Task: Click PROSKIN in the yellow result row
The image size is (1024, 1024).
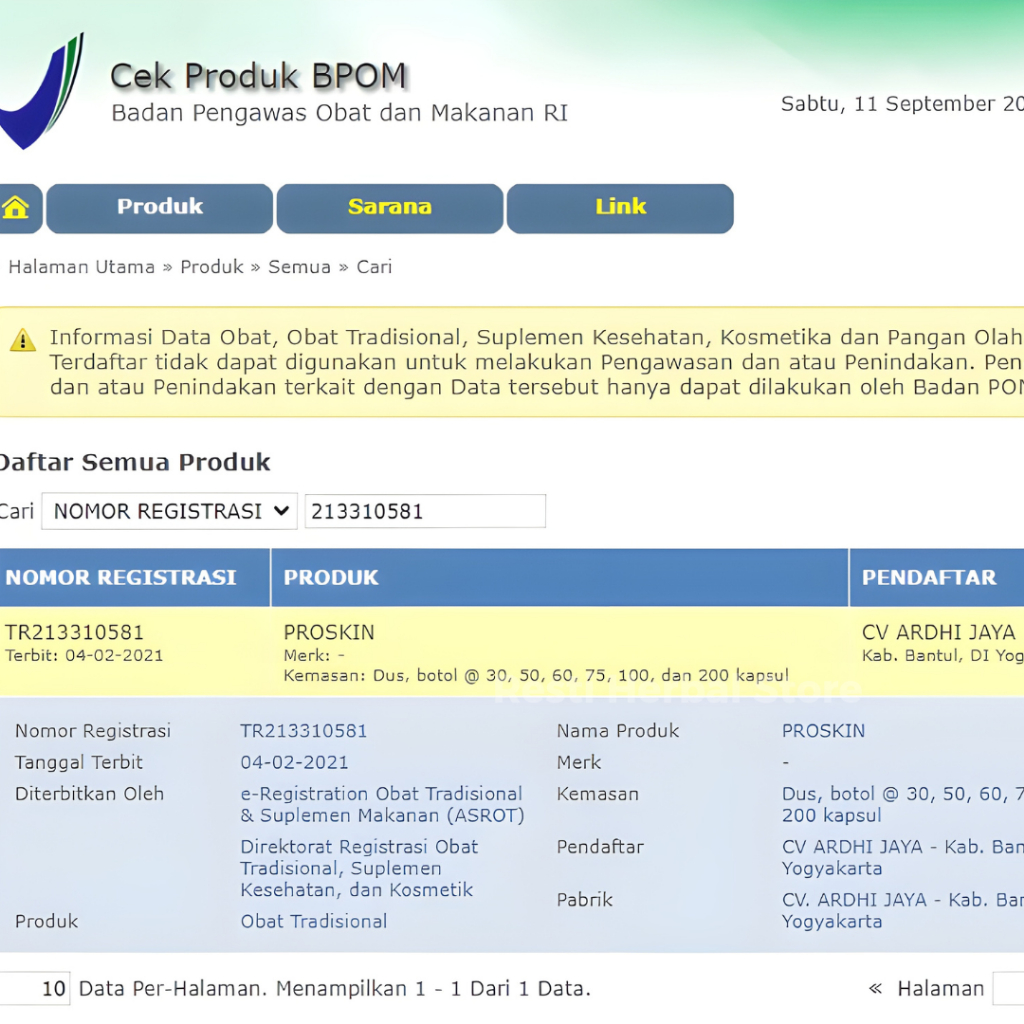Action: 329,632
